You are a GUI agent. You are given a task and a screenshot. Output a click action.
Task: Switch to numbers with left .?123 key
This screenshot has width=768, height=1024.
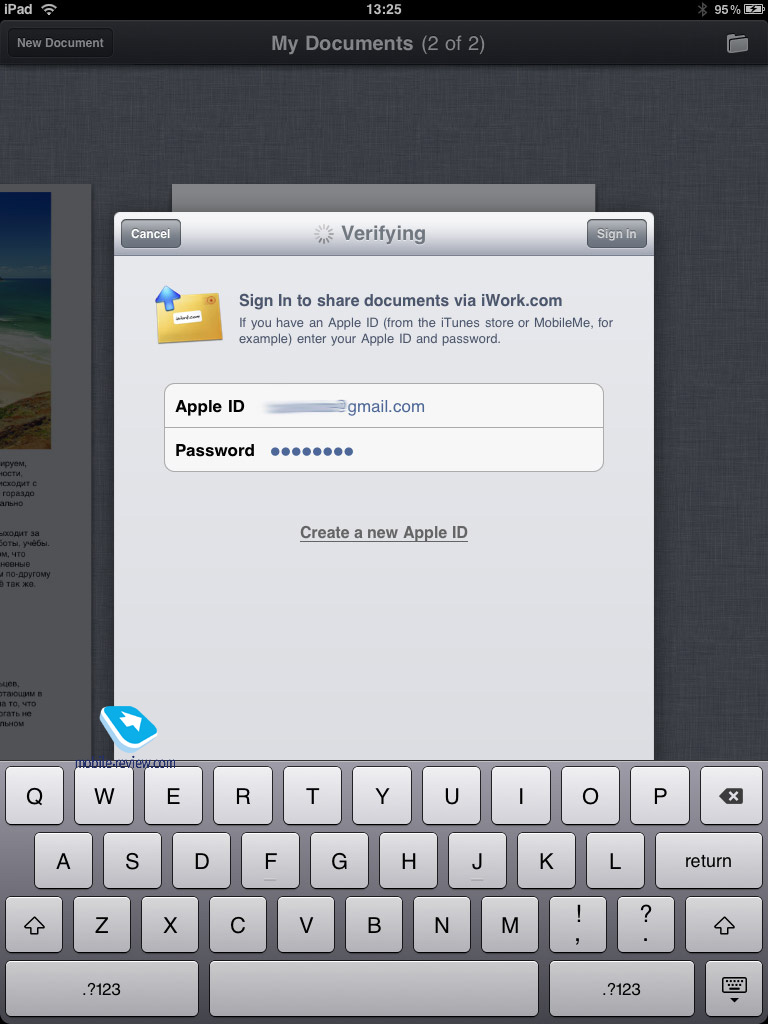101,989
